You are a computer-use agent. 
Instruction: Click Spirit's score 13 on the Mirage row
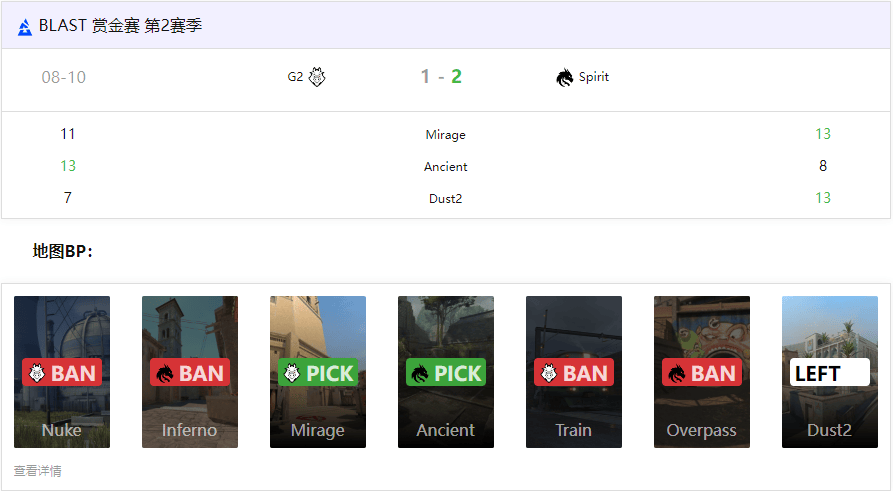click(823, 134)
